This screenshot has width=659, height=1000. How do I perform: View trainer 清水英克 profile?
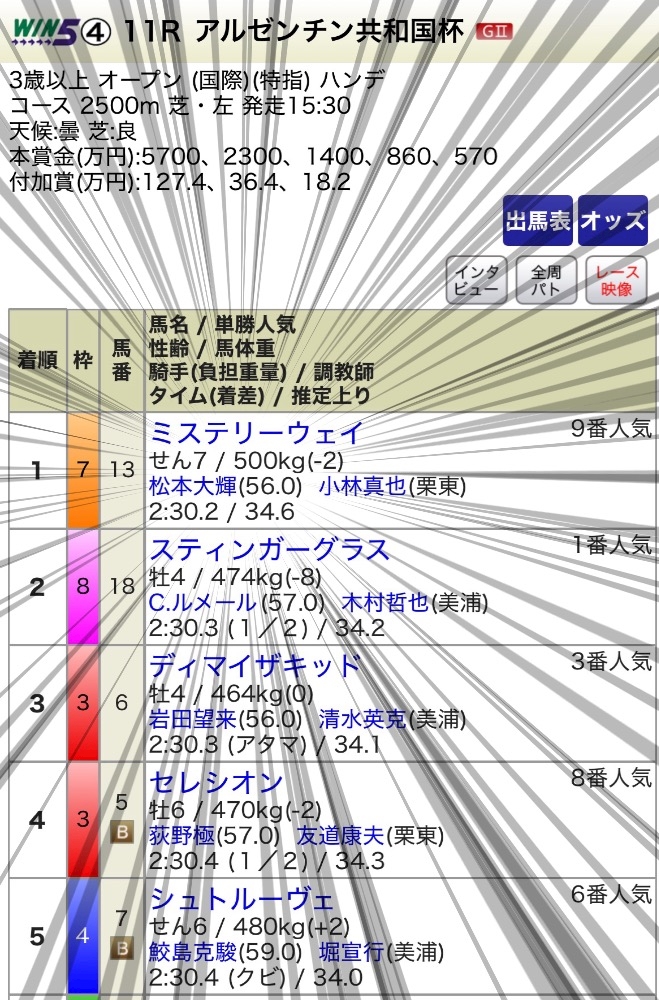point(364,719)
